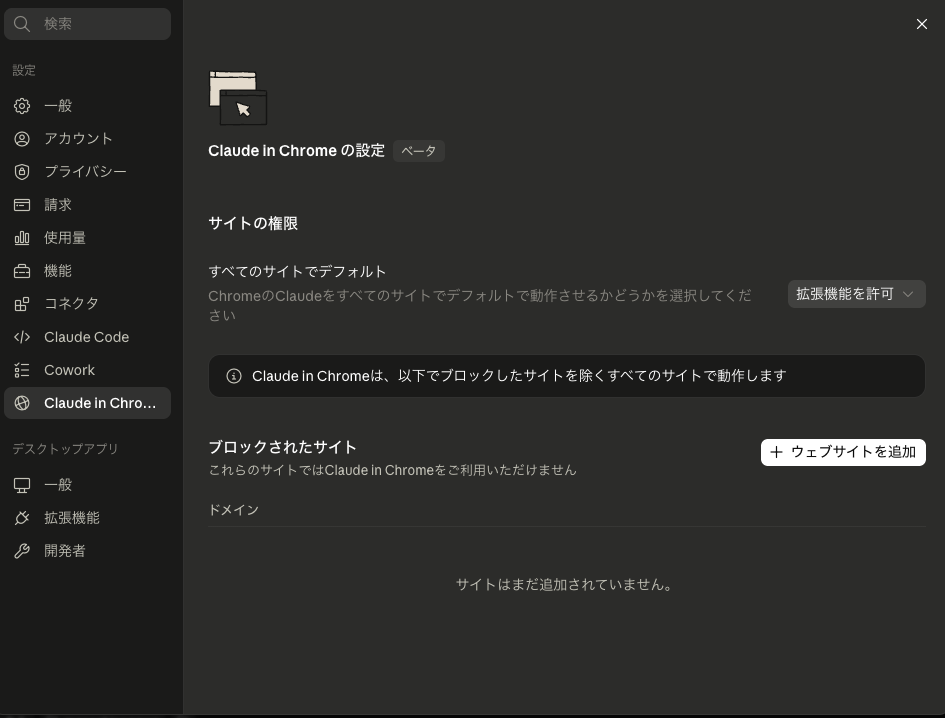945x718 pixels.
Task: Click the すべてのサイトでデフォルト label
Action: (297, 272)
